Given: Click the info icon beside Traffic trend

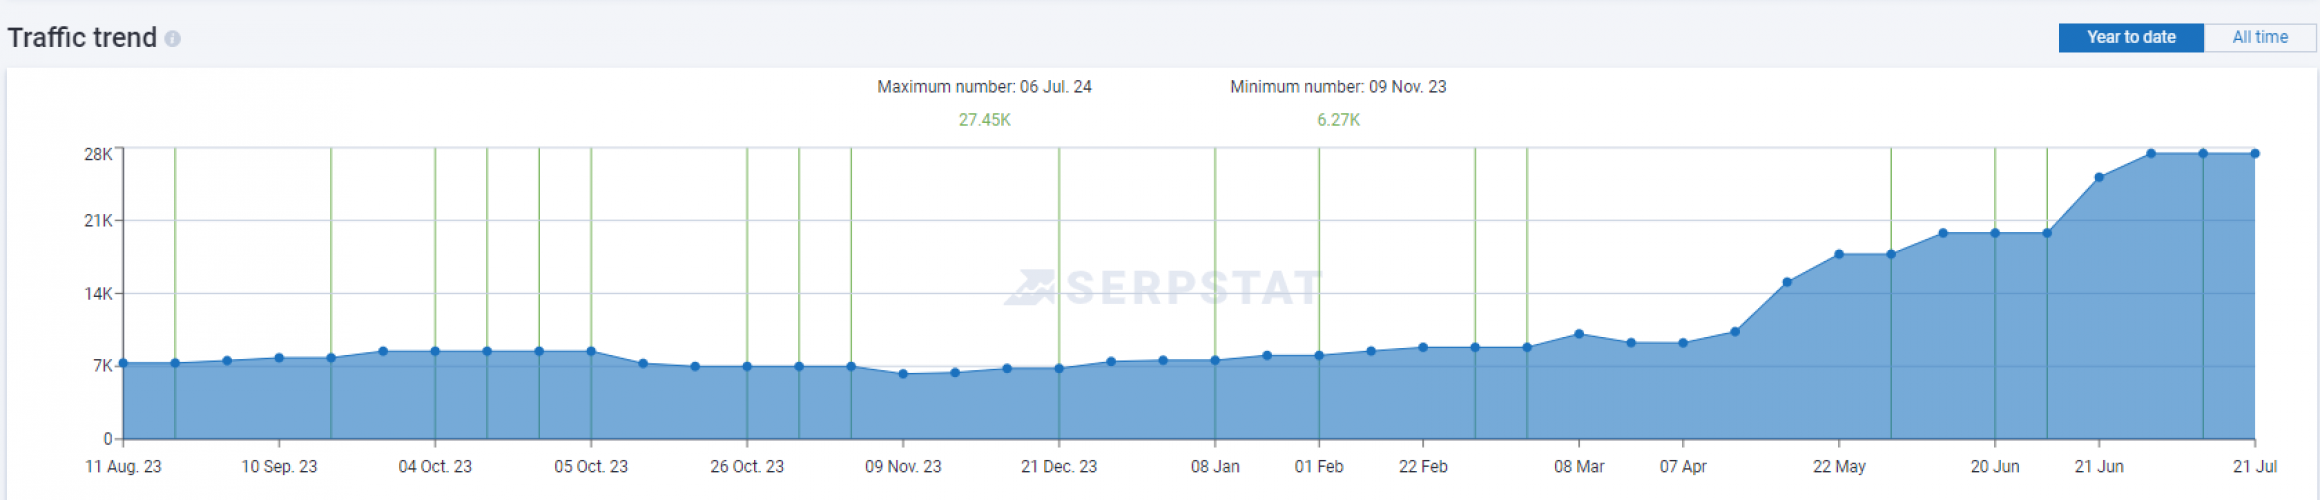Looking at the screenshot, I should 173,39.
